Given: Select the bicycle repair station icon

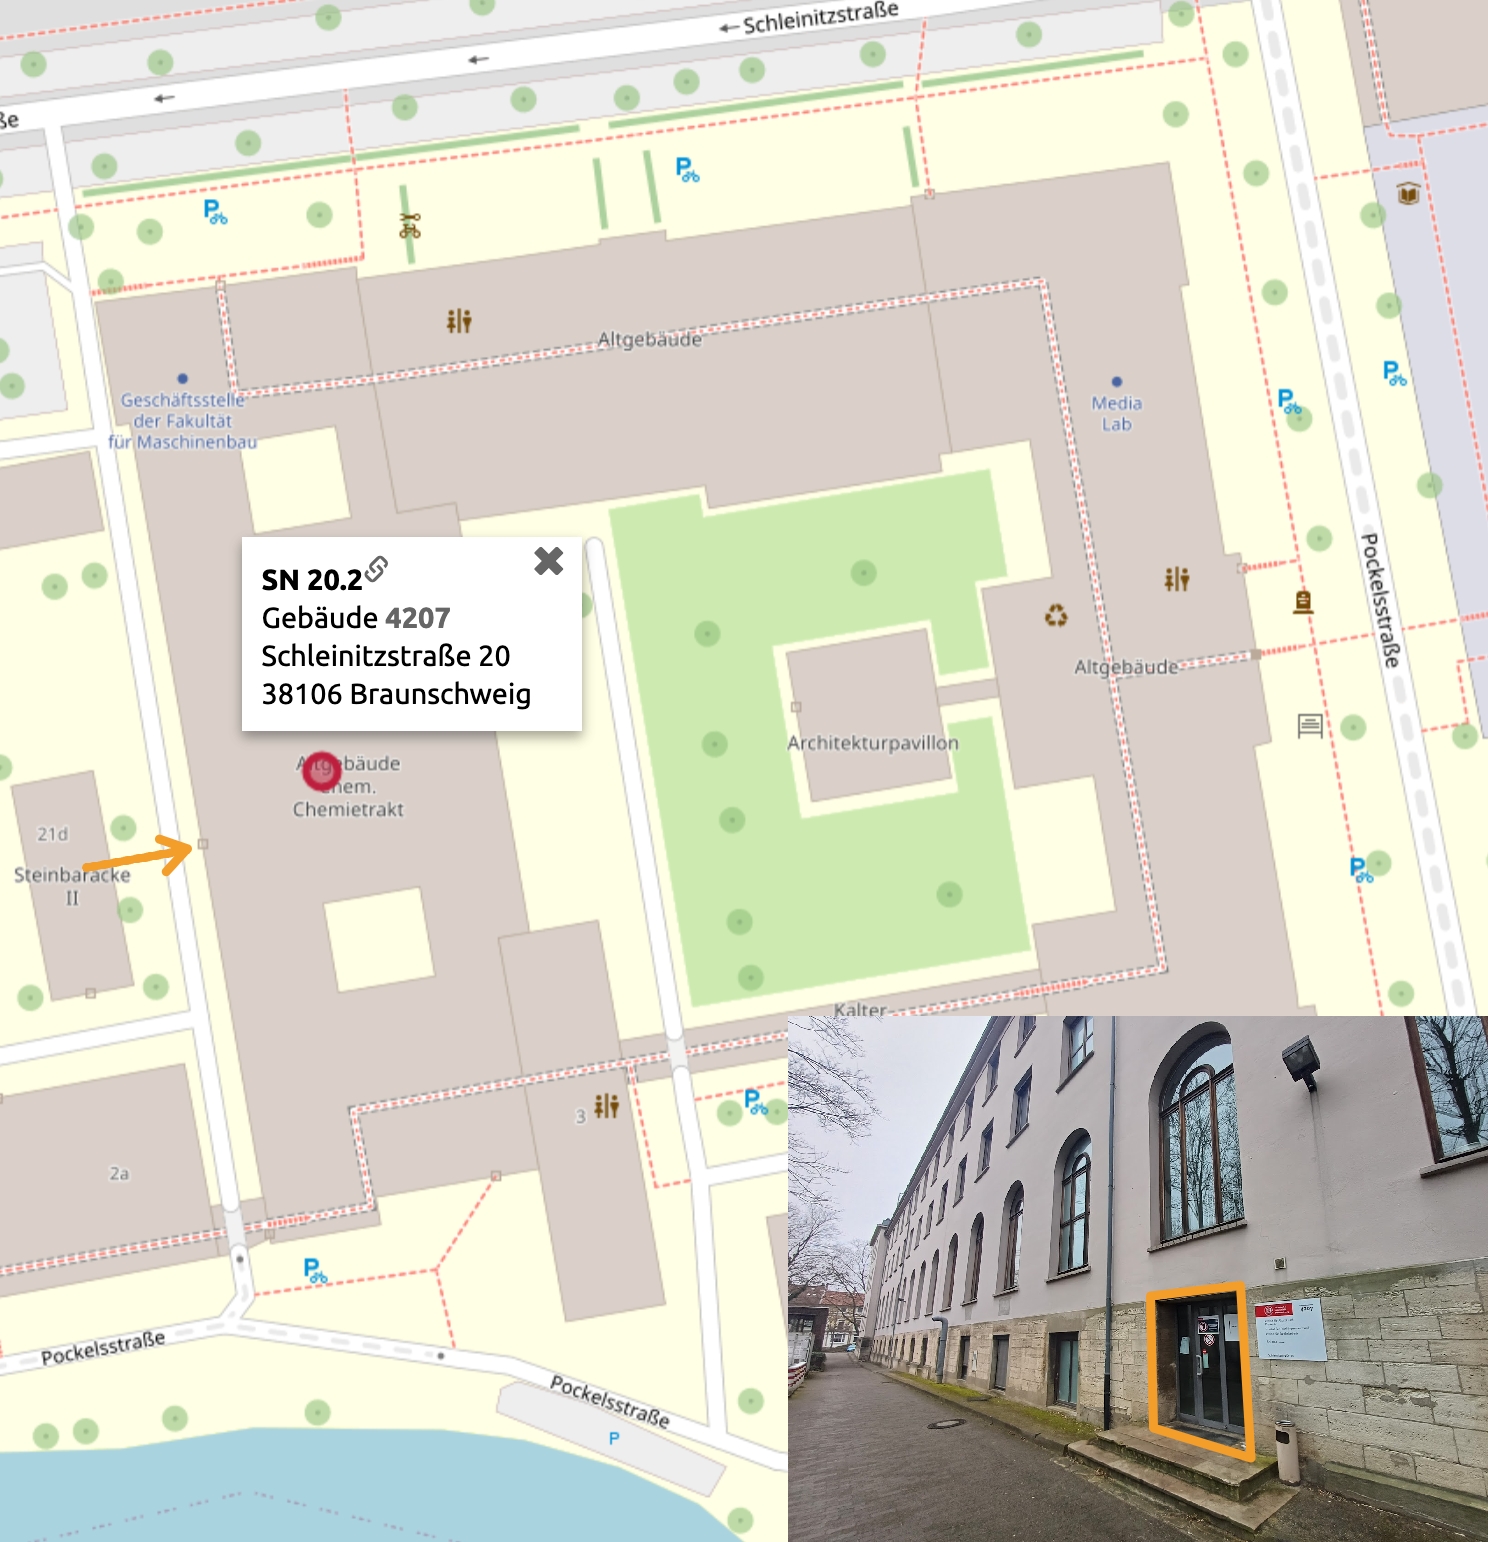Looking at the screenshot, I should (410, 226).
